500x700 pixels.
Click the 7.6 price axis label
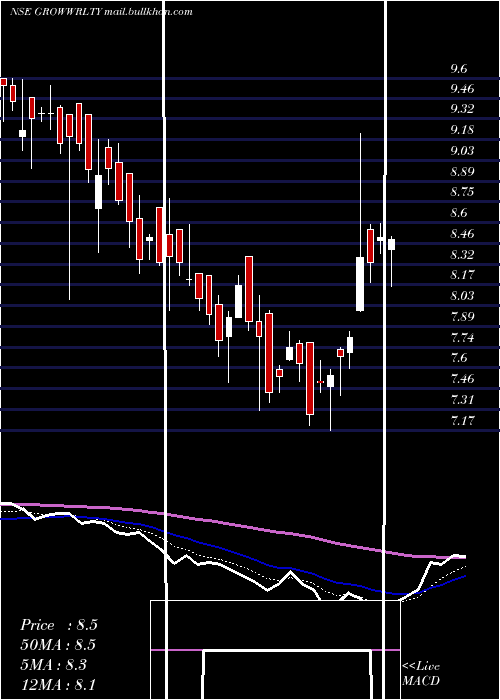[458, 358]
